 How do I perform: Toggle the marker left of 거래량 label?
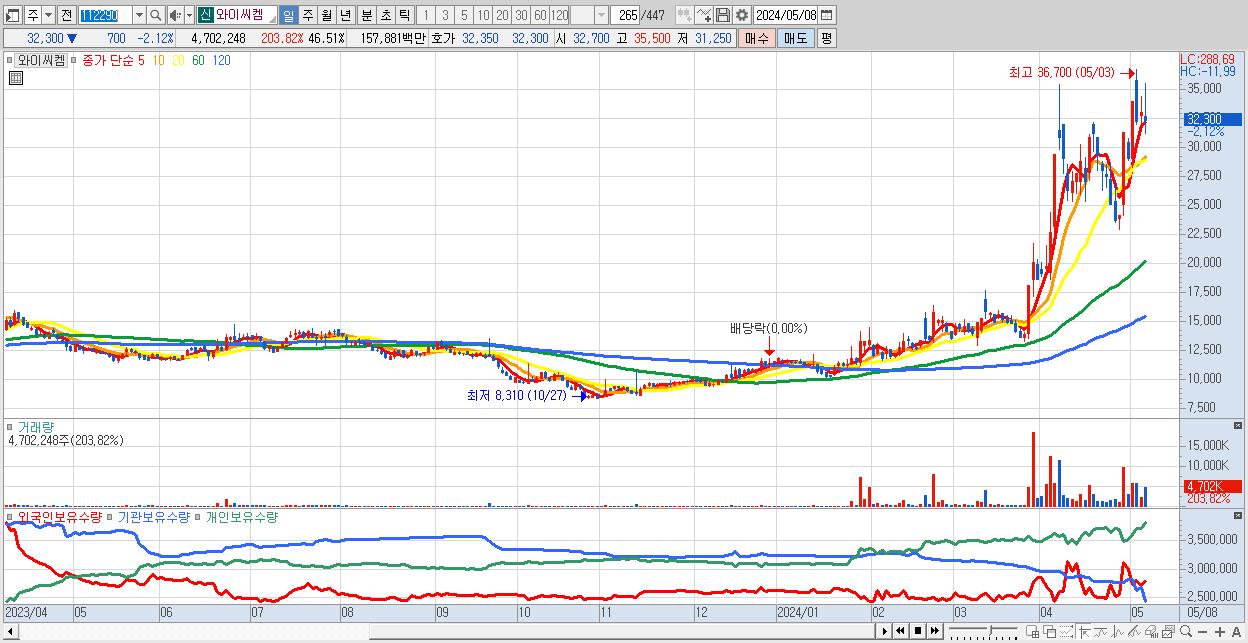coord(9,426)
